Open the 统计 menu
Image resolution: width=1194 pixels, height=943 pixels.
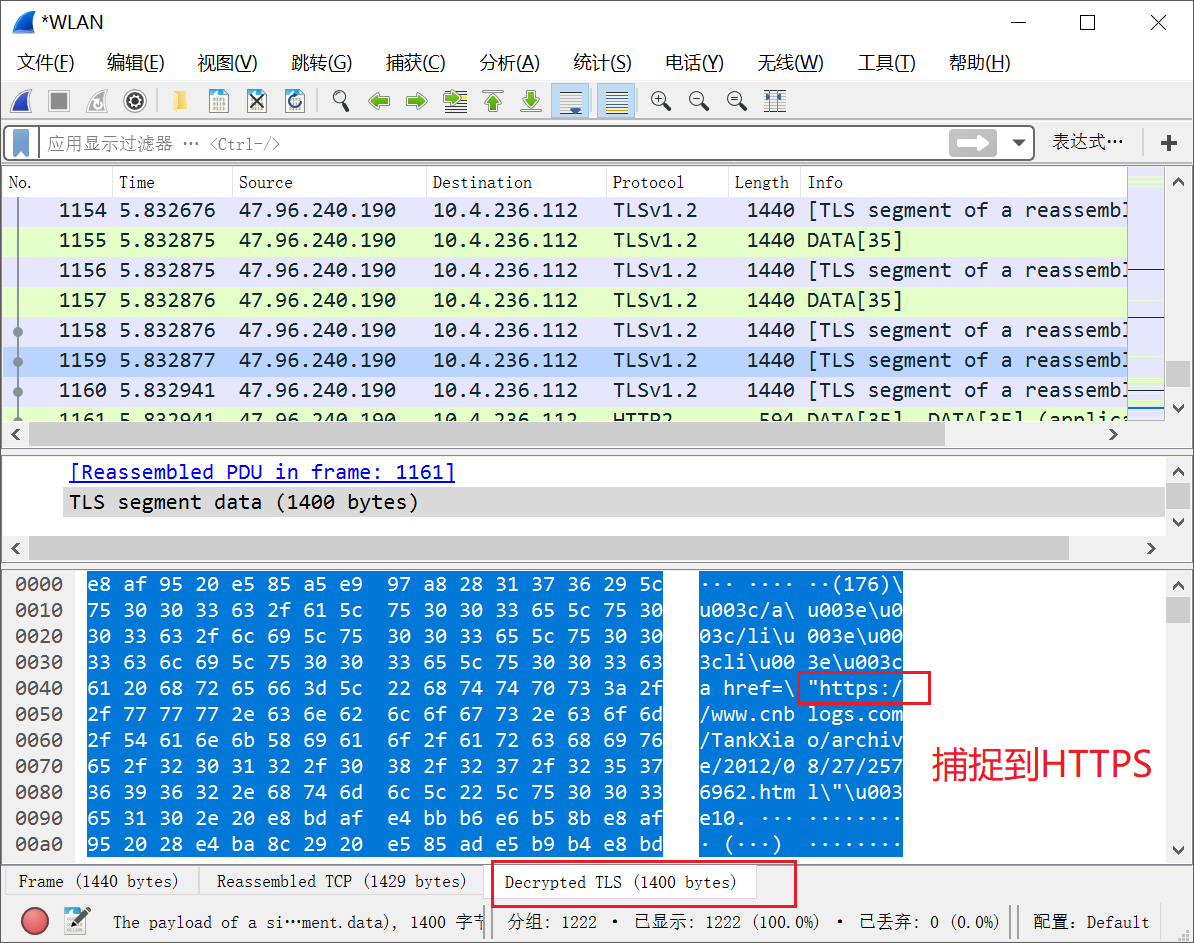[x=602, y=62]
